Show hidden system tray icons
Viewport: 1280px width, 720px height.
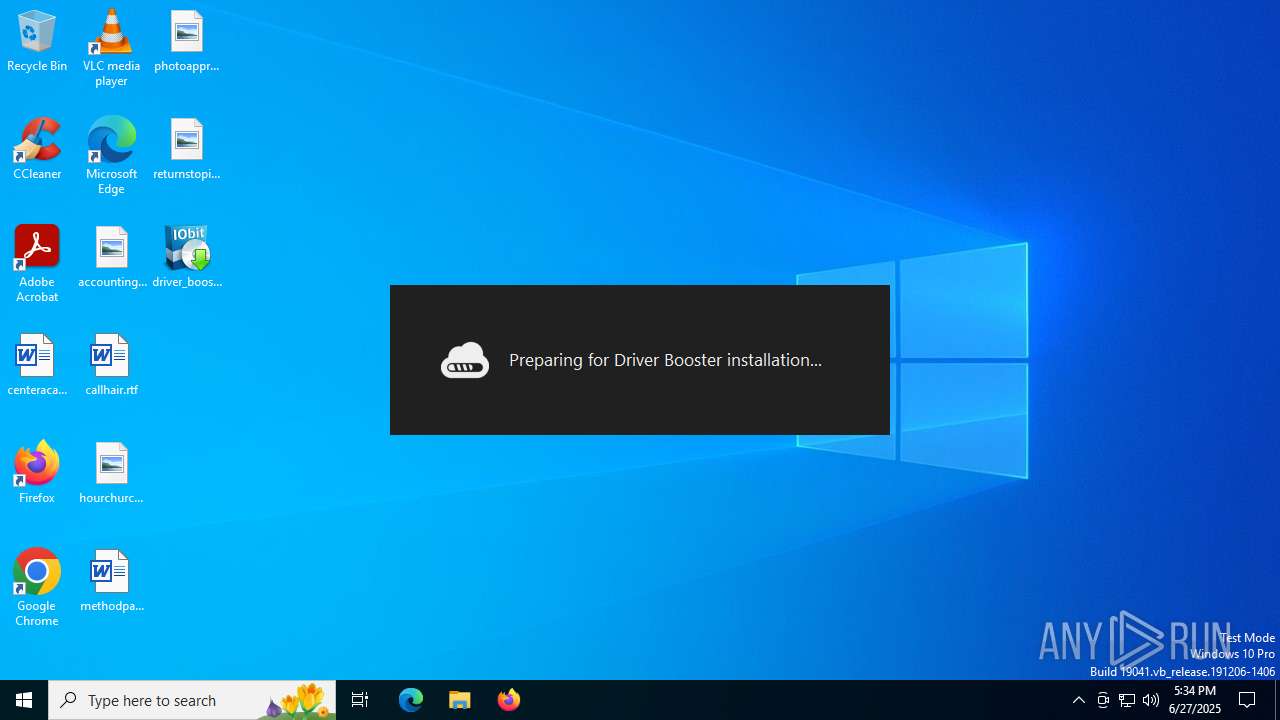(x=1079, y=700)
